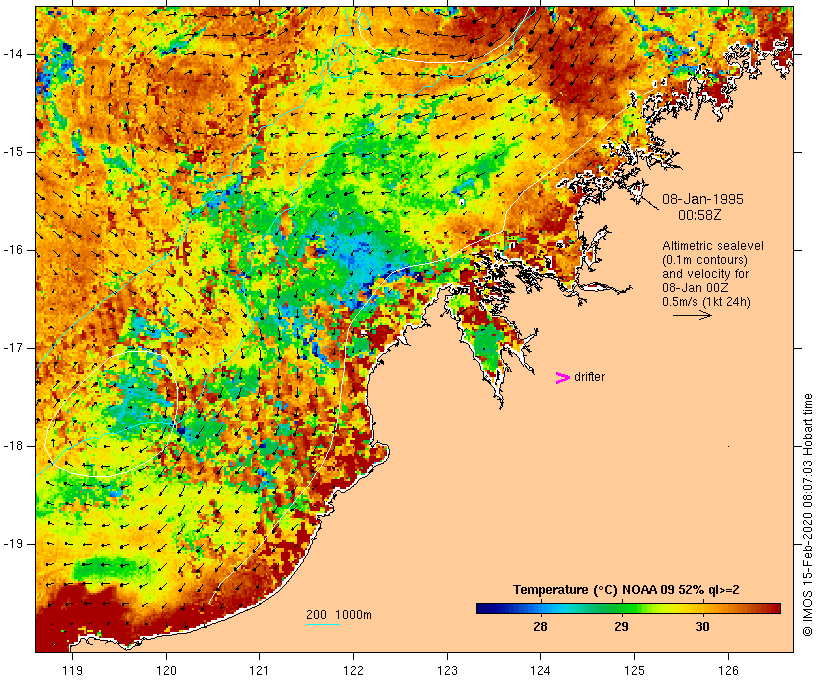The height and width of the screenshot is (680, 820).
Task: Click the 'and velocity for' text
Action: coord(705,274)
